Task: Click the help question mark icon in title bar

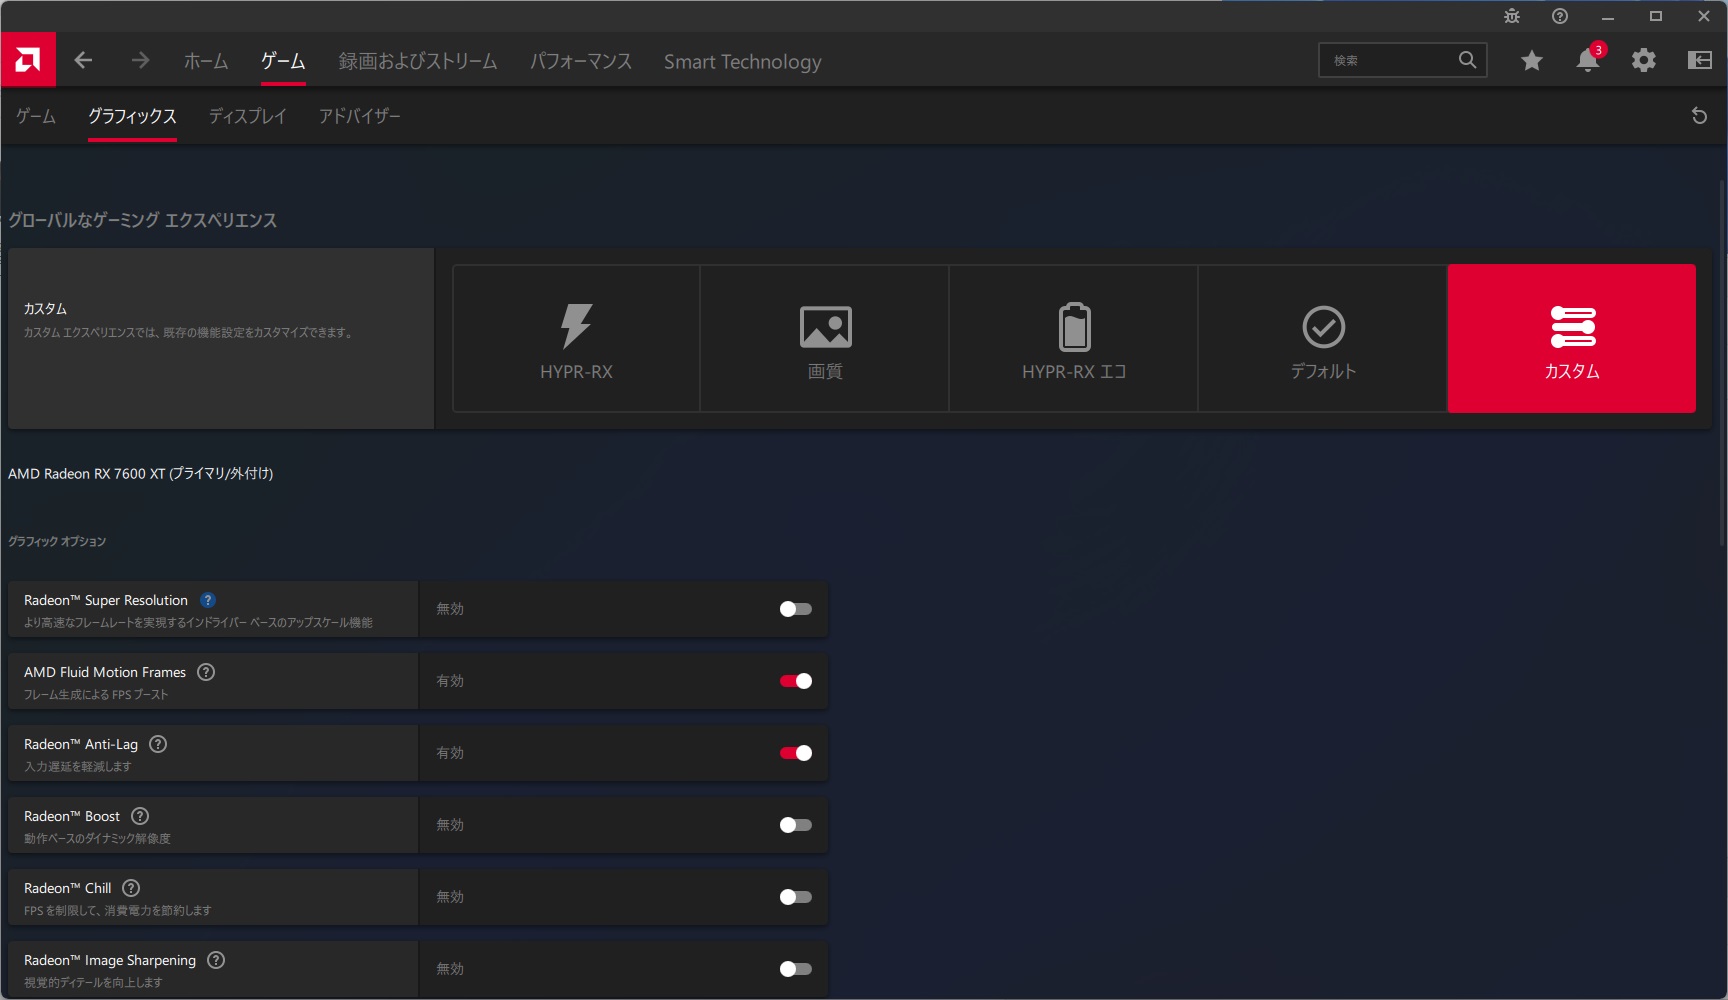Action: click(1560, 16)
